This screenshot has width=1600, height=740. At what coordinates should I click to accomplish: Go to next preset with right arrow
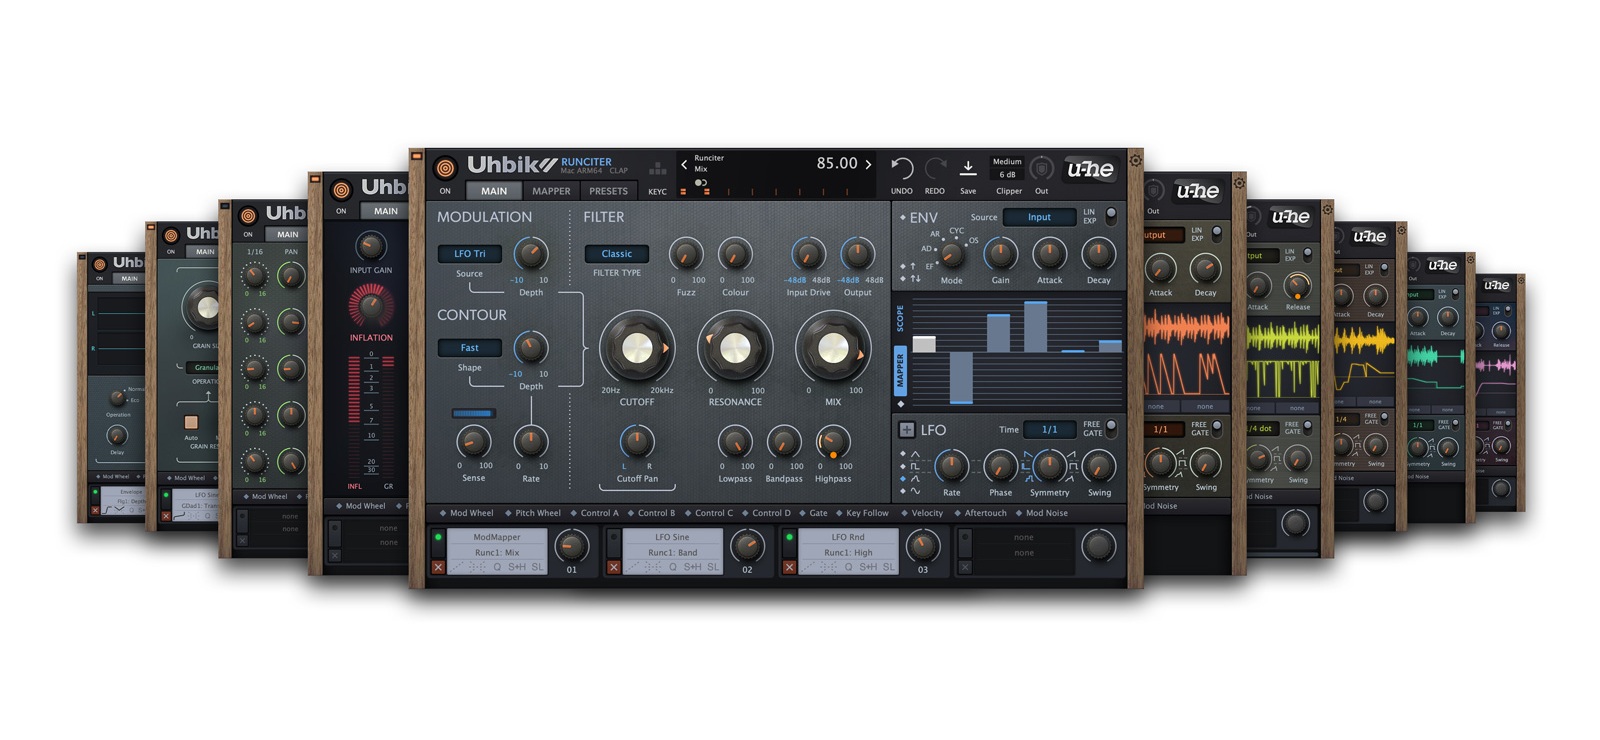click(x=868, y=164)
